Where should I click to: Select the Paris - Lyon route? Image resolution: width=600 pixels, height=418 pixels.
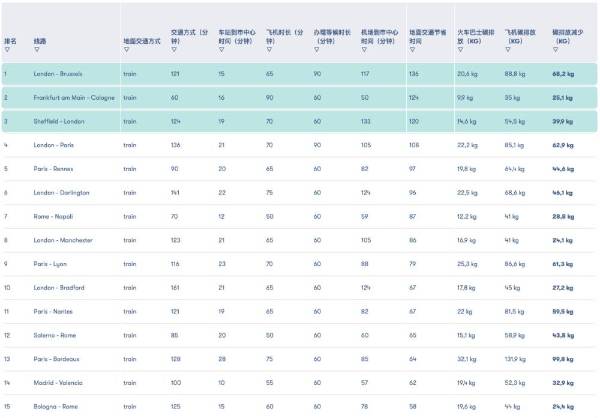(x=50, y=264)
